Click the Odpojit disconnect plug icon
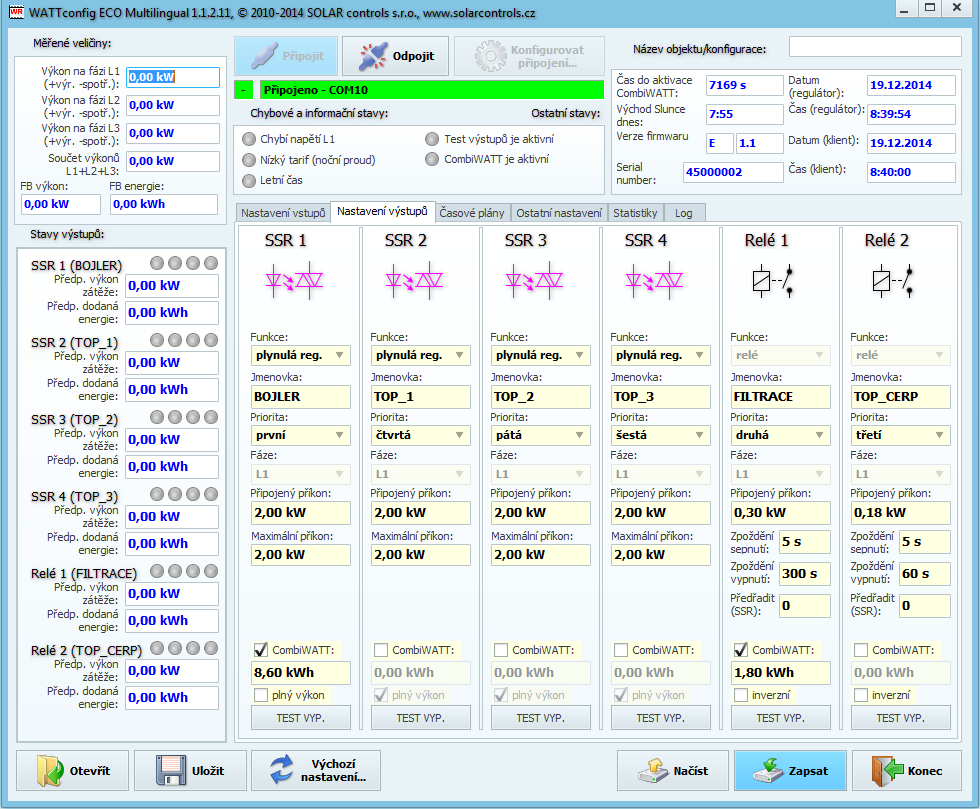Screen dimensions: 980x809 coord(373,56)
